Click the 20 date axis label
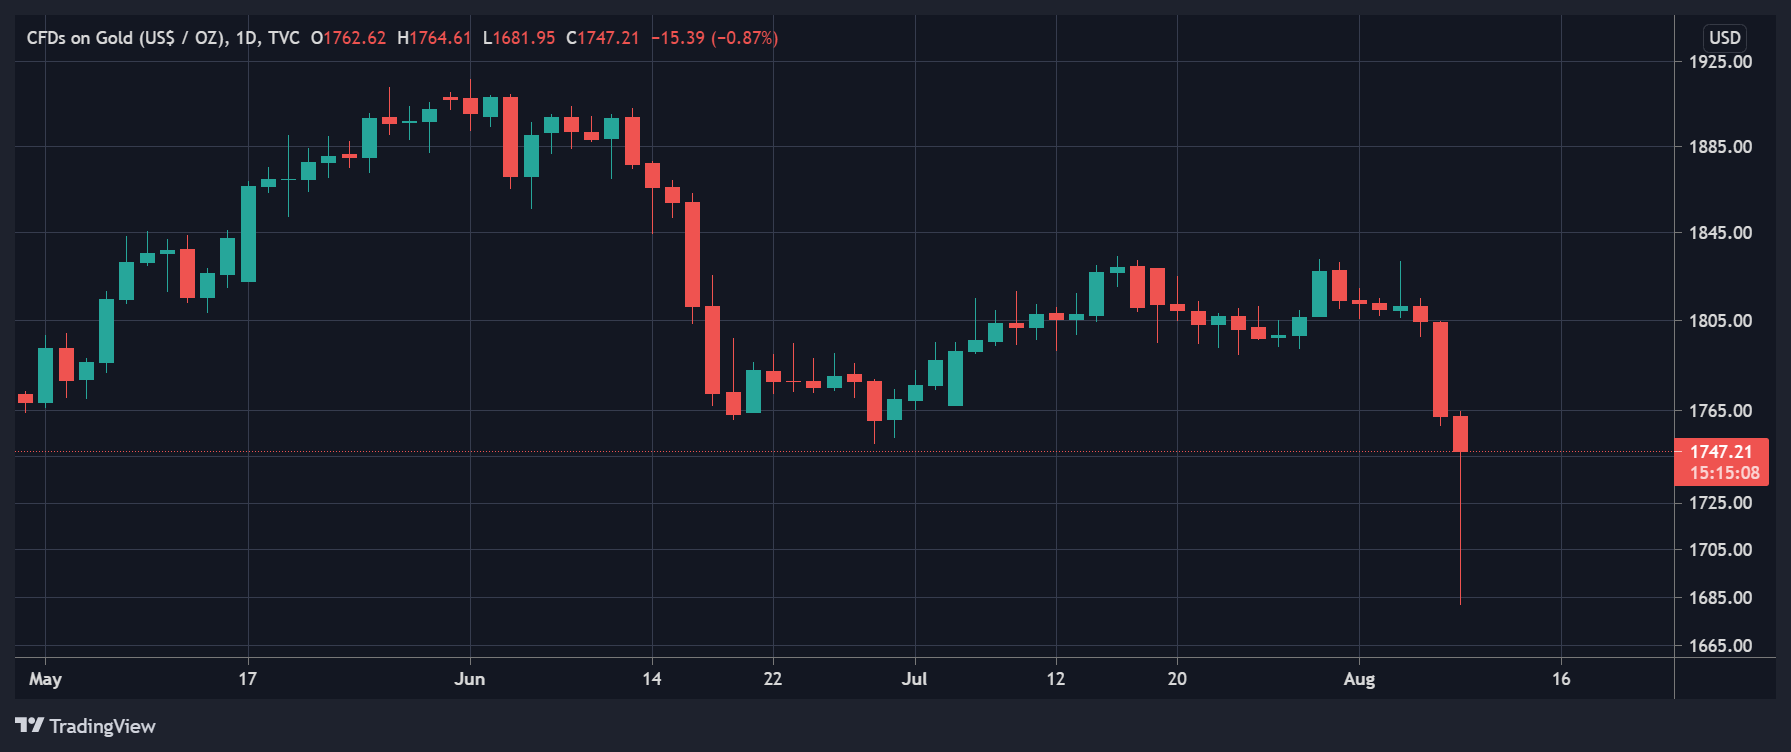 point(1177,679)
